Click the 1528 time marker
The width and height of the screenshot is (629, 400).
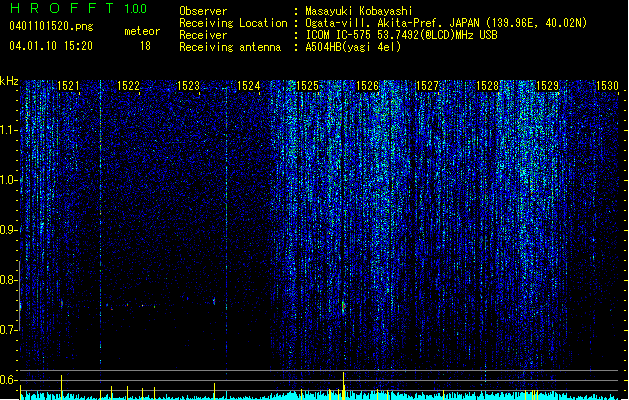487,86
